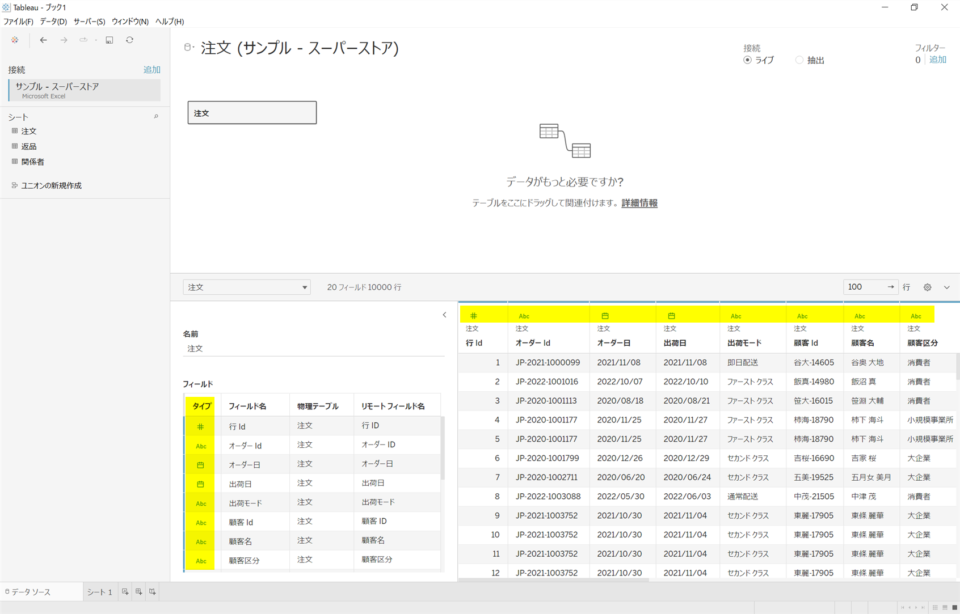Screen dimensions: 960x614
Task: Click the back navigation arrow icon
Action: pos(43,40)
